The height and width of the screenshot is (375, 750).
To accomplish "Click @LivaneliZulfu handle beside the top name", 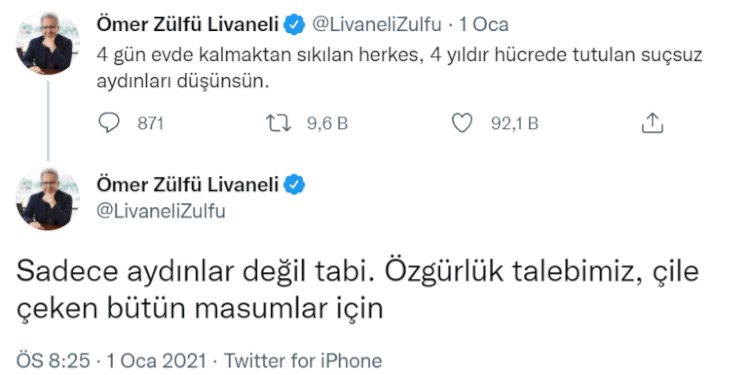I will point(376,25).
